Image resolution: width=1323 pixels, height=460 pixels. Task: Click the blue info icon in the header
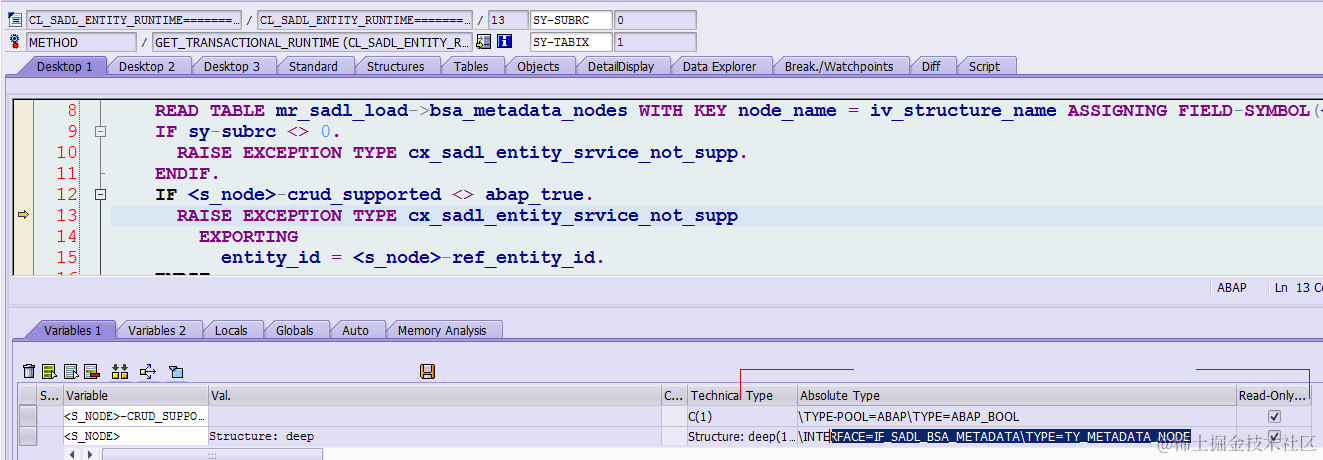point(505,42)
